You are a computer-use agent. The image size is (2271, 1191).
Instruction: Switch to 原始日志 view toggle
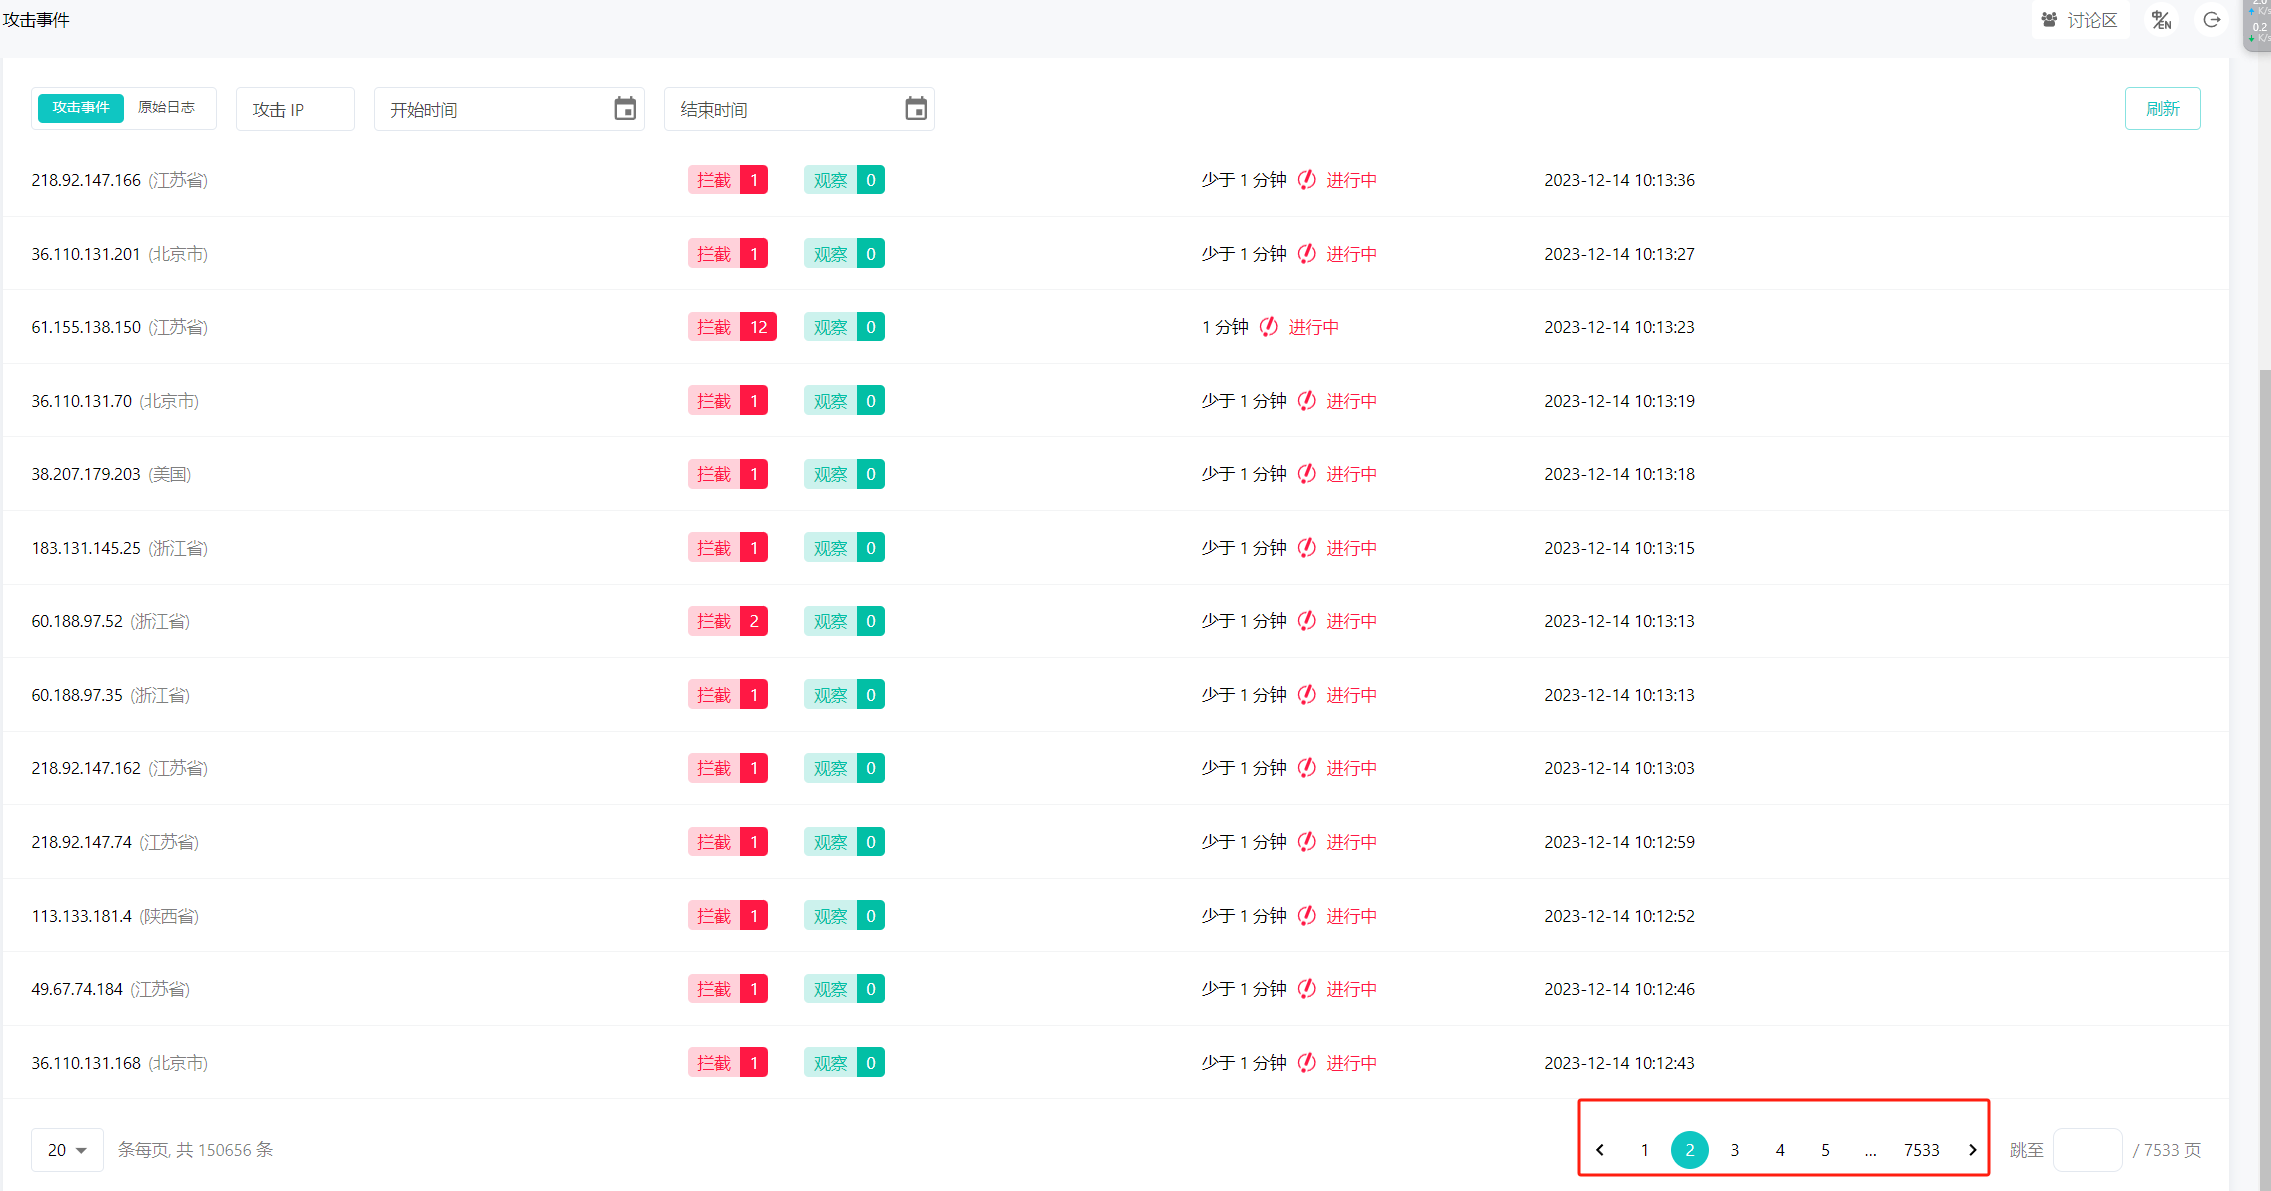coord(166,108)
